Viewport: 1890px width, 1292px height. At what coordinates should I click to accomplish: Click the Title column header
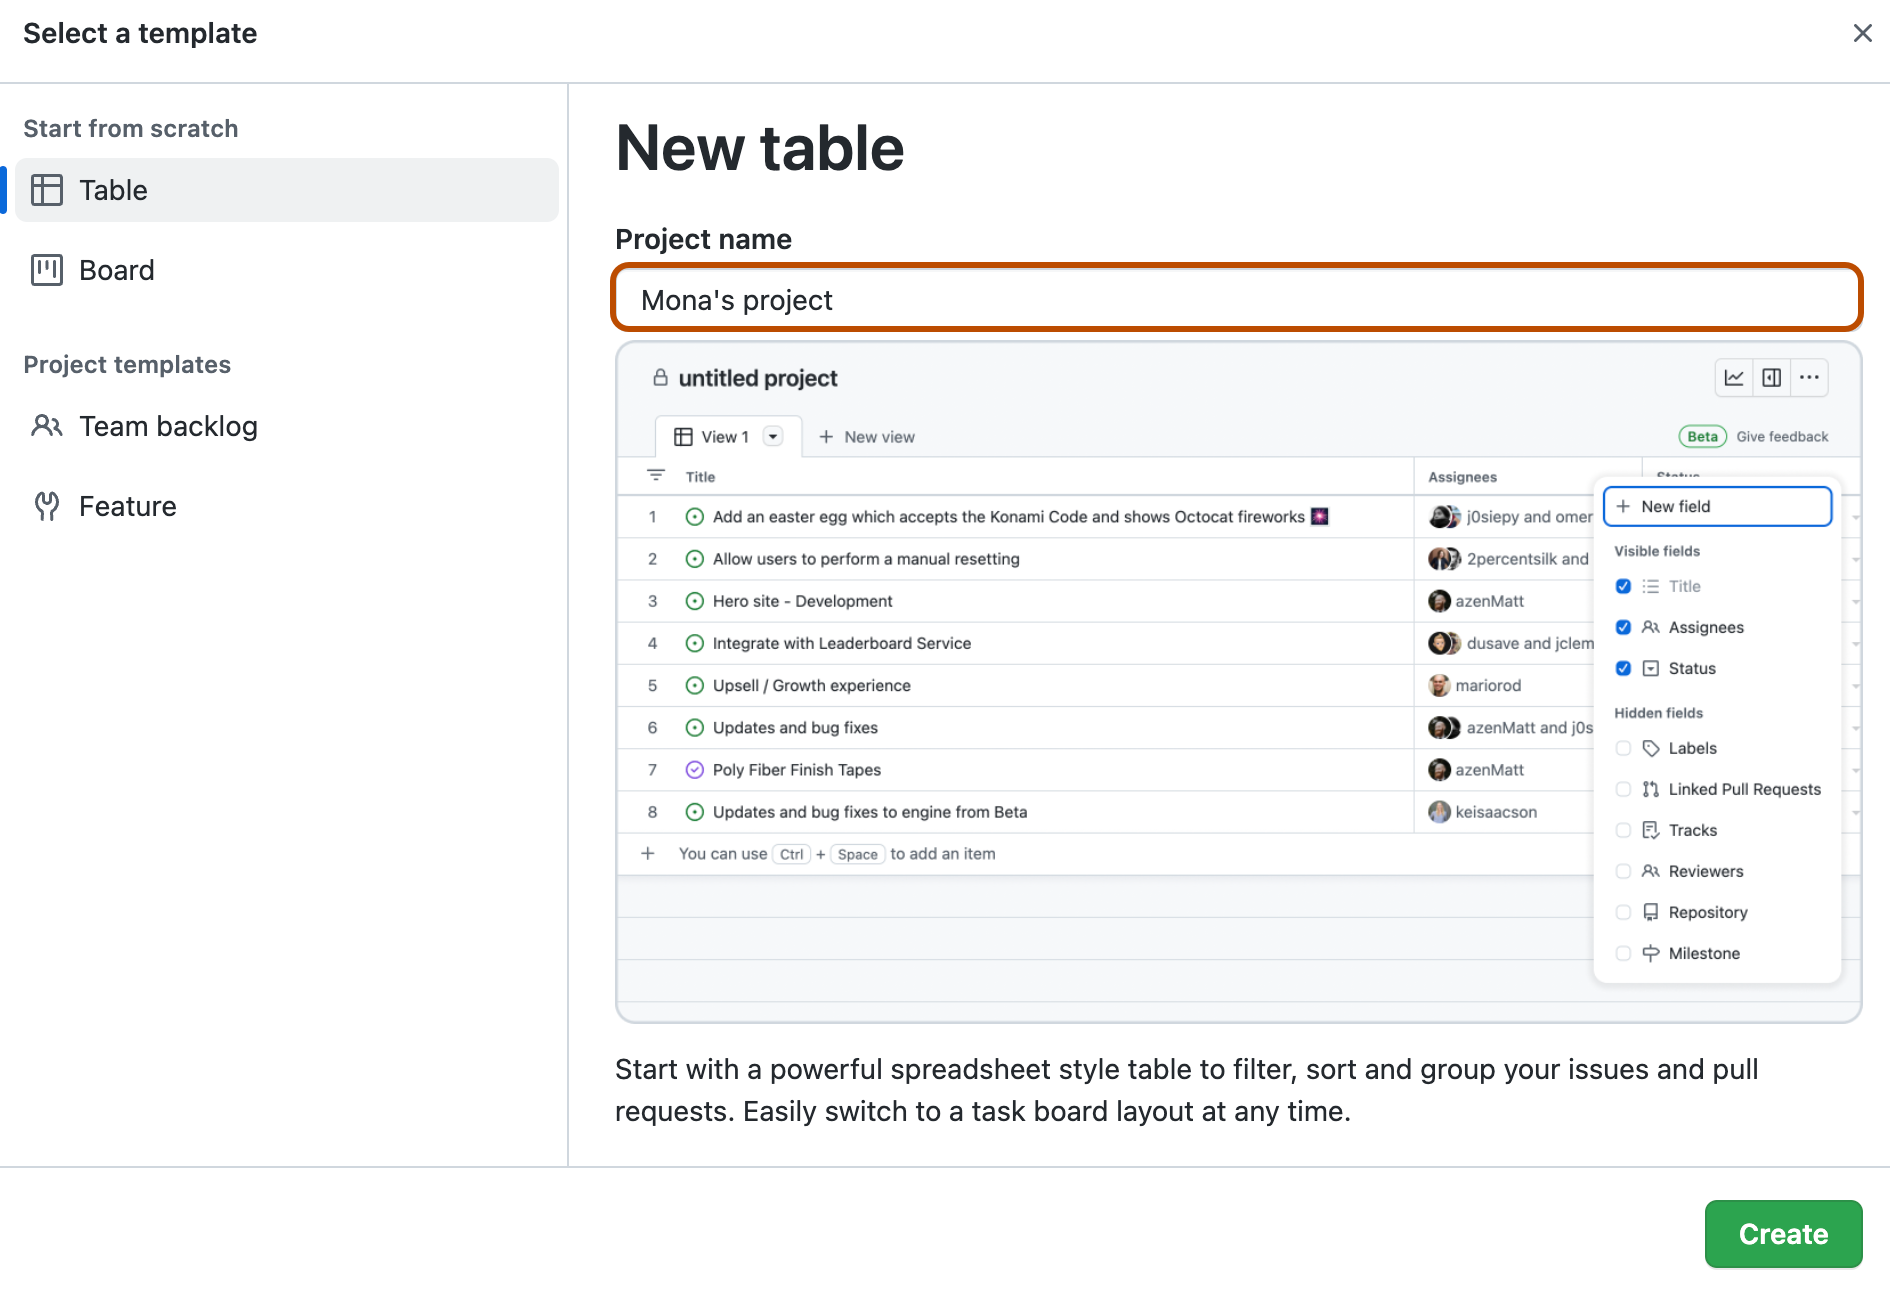[700, 477]
